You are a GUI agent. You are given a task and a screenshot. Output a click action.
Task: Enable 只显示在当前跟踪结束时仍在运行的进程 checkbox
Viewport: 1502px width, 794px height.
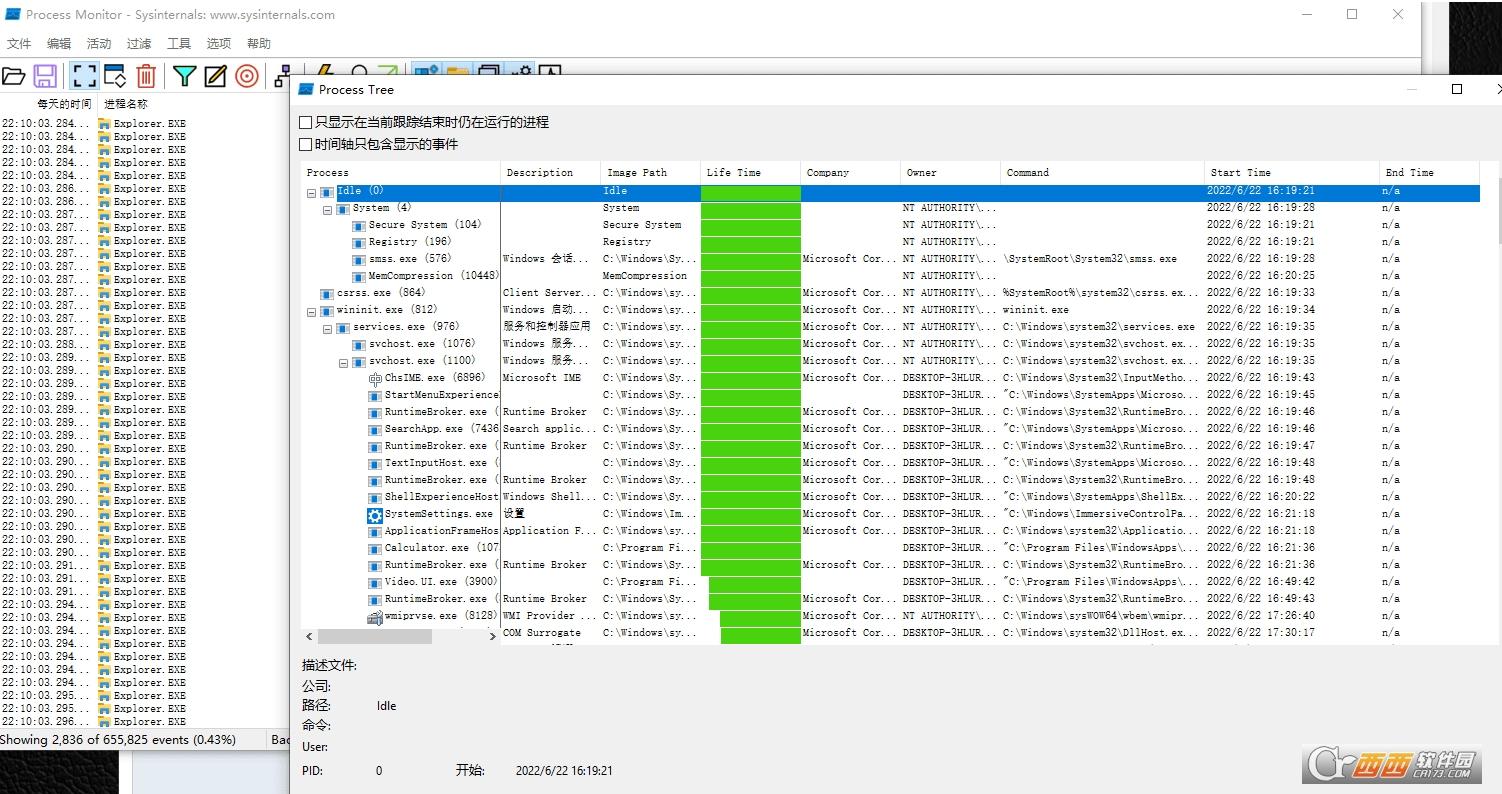tap(306, 122)
